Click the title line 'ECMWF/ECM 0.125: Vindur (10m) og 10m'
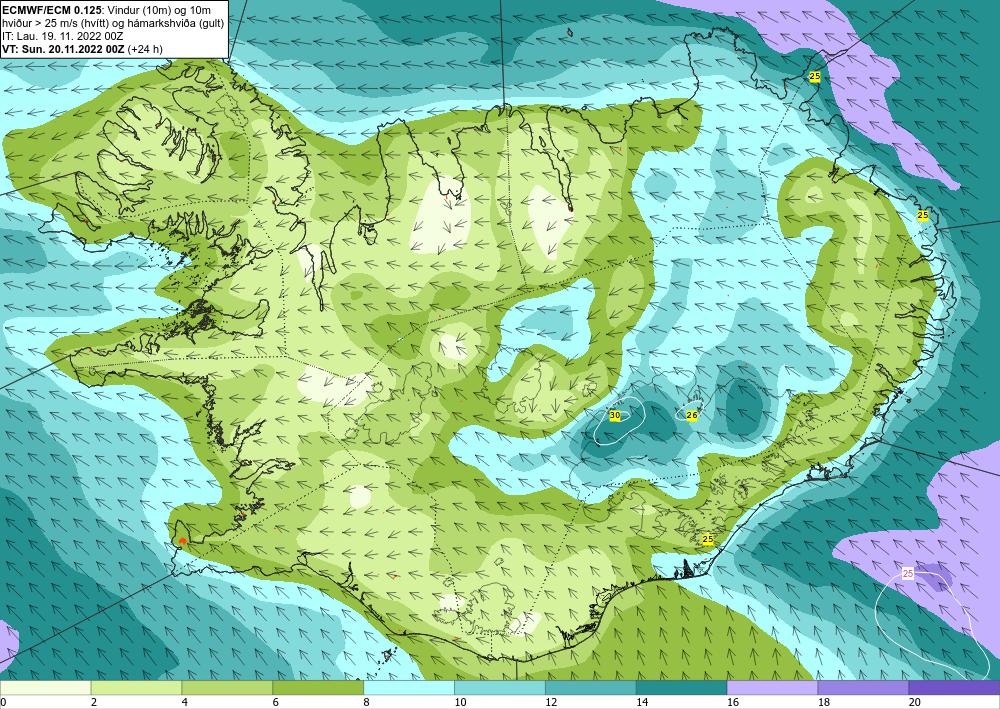 (107, 10)
